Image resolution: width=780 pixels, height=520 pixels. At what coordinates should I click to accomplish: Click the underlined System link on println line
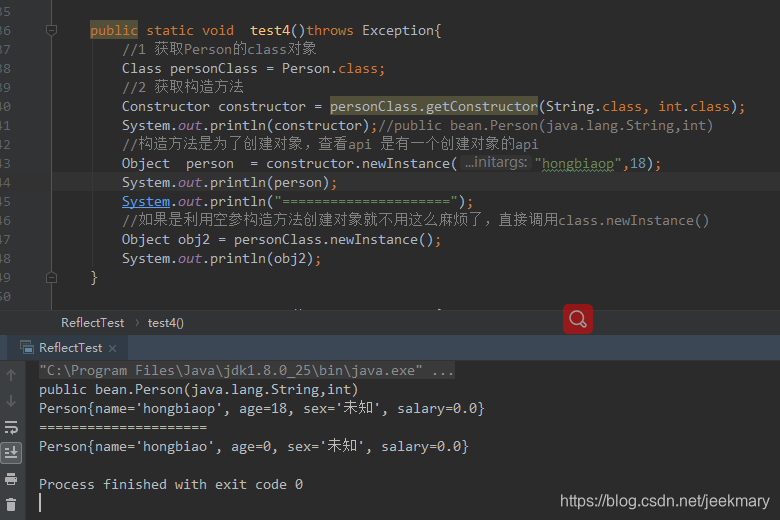coord(146,202)
